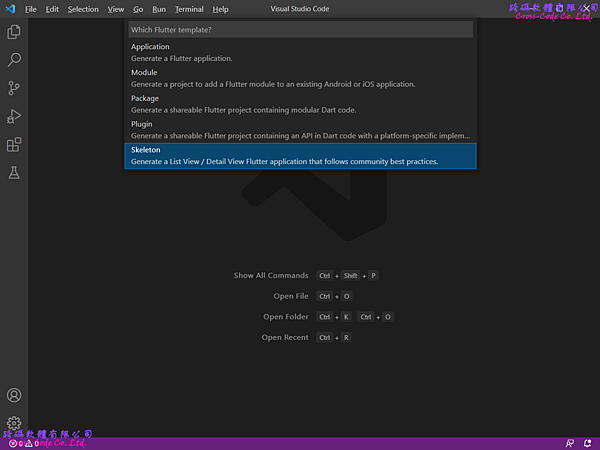Image resolution: width=600 pixels, height=450 pixels.
Task: Select the Package Flutter template
Action: (300, 104)
